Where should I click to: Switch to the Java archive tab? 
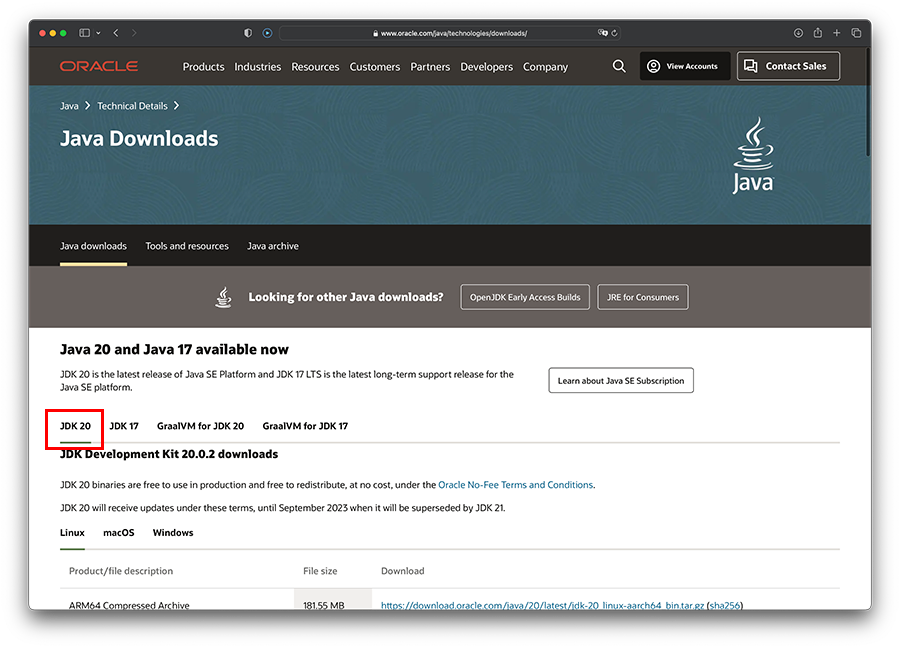coord(273,246)
